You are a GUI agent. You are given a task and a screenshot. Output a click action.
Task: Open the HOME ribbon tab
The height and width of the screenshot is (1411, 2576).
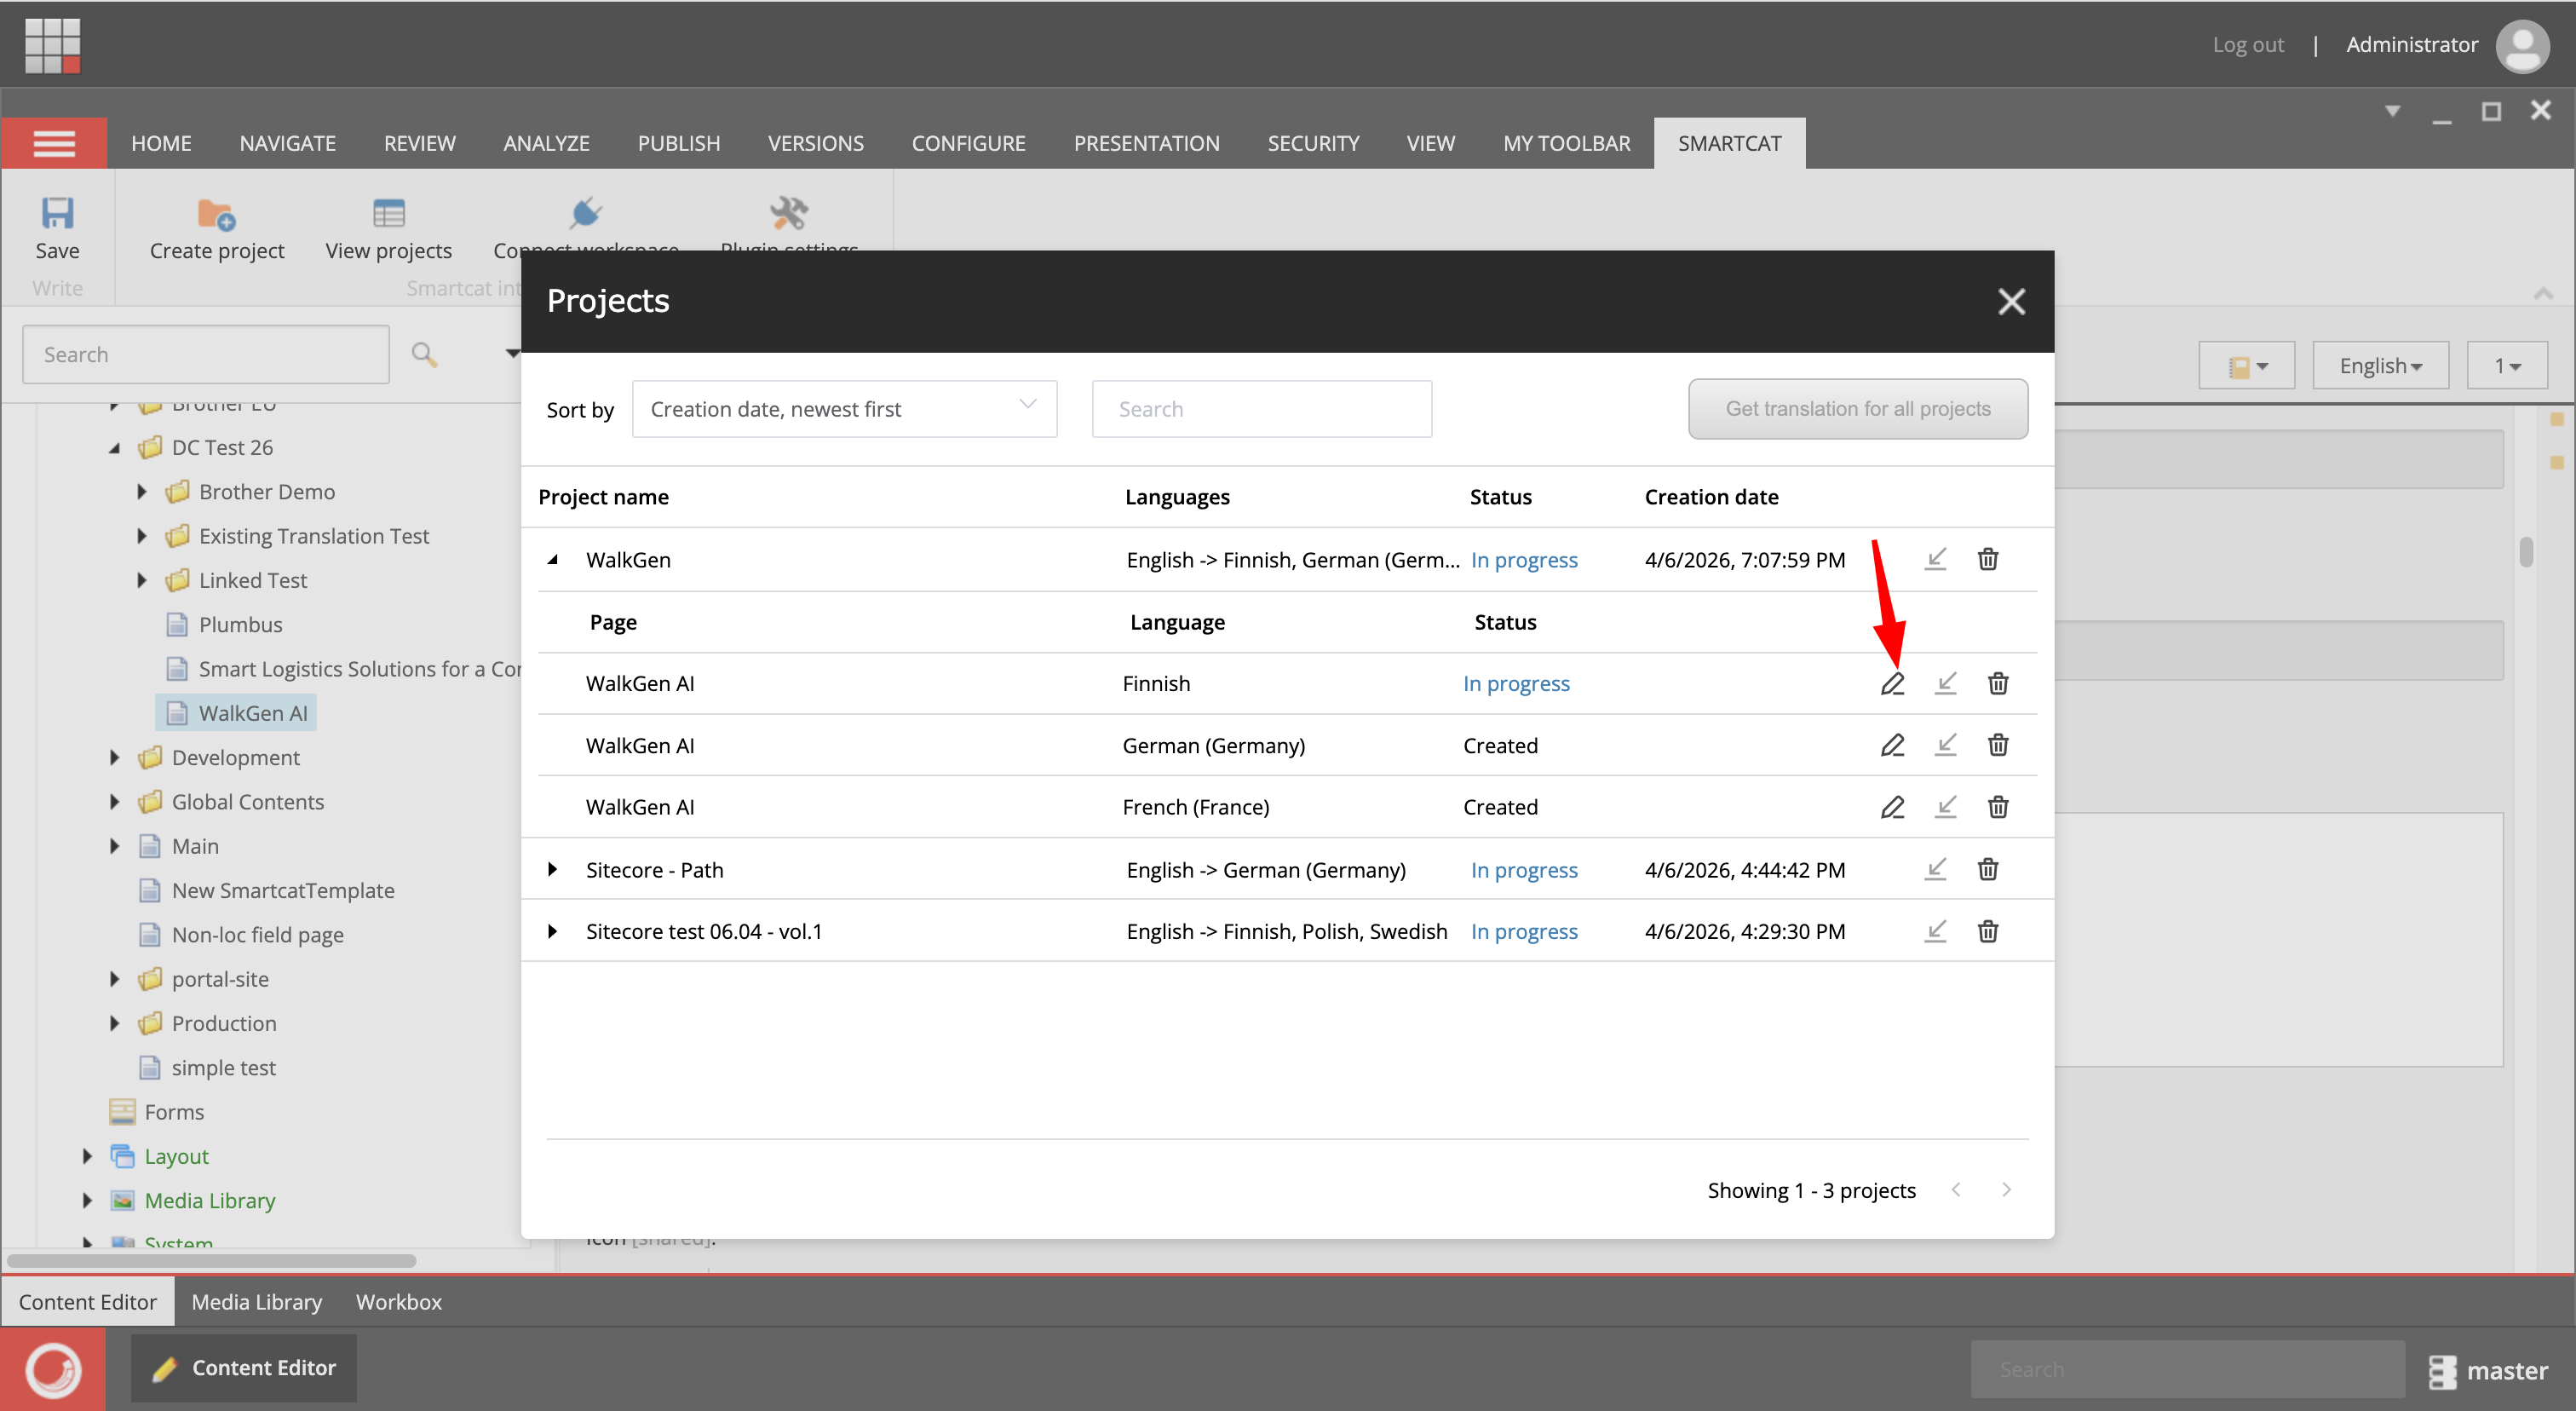tap(161, 143)
